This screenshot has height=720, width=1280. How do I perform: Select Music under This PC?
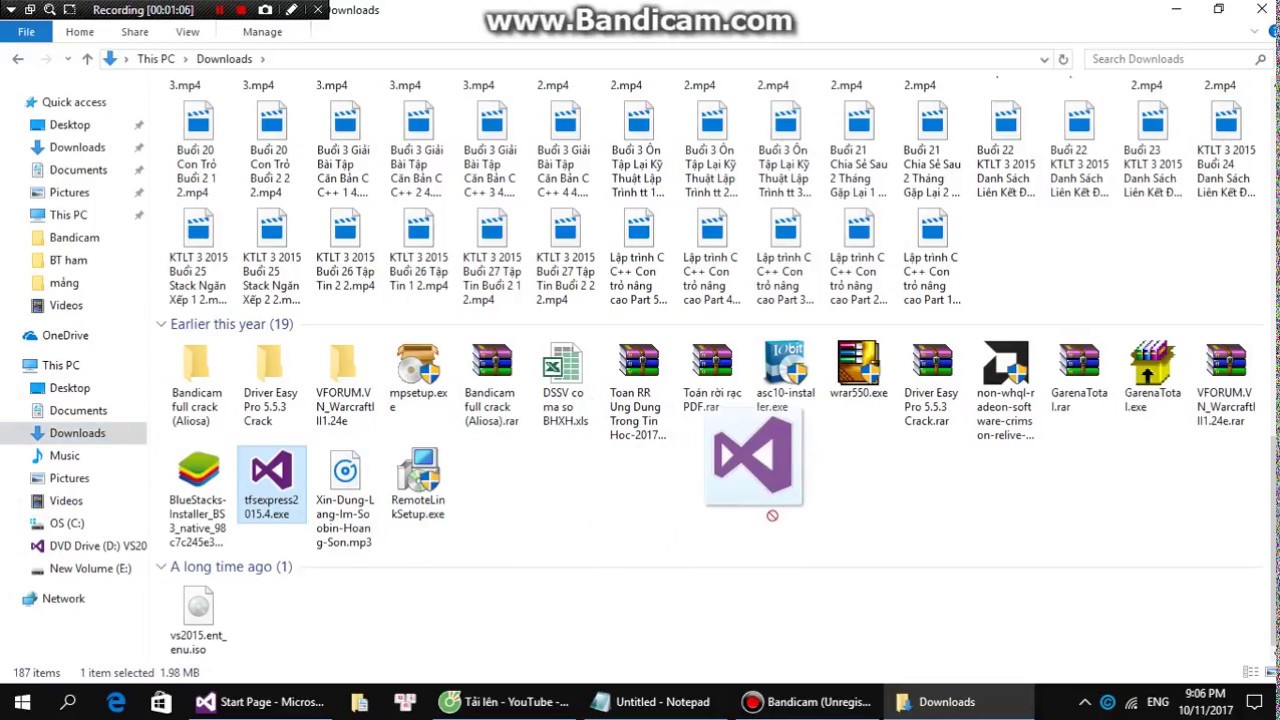[64, 455]
